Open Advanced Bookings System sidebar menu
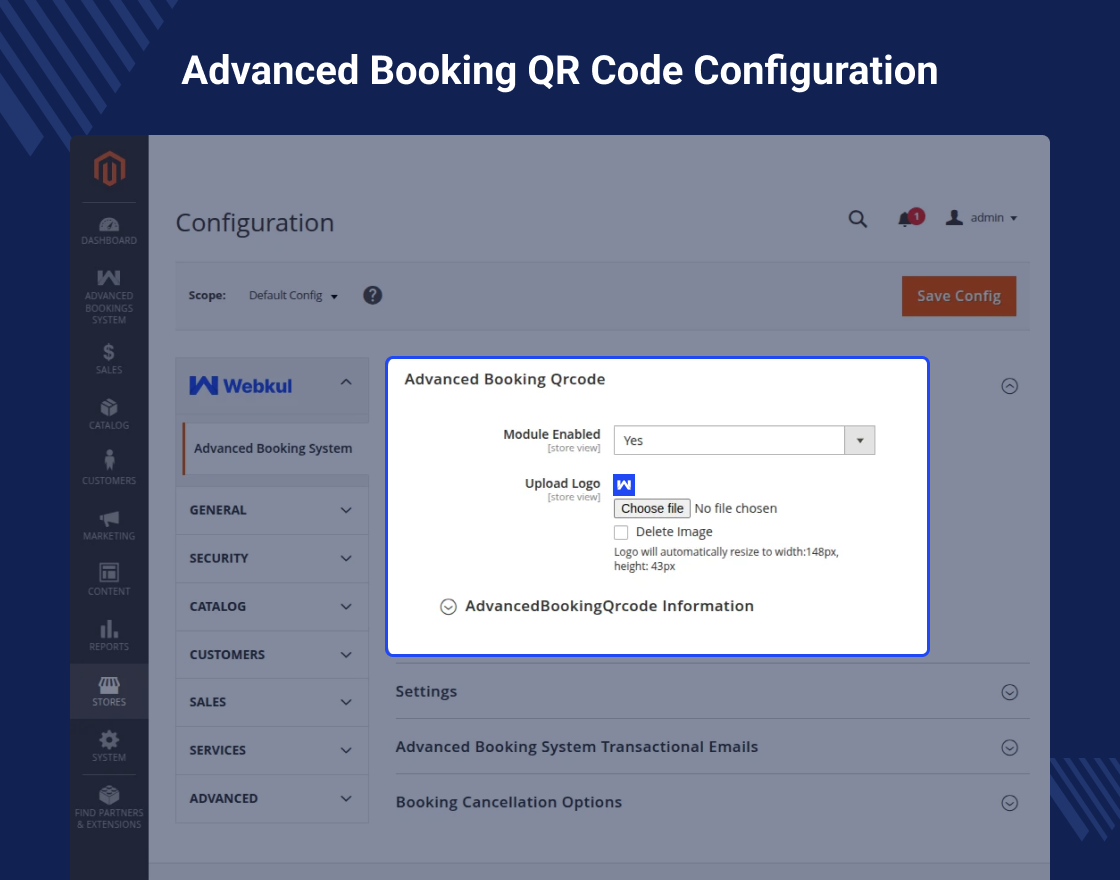Screen dimensions: 1120x880 109,296
